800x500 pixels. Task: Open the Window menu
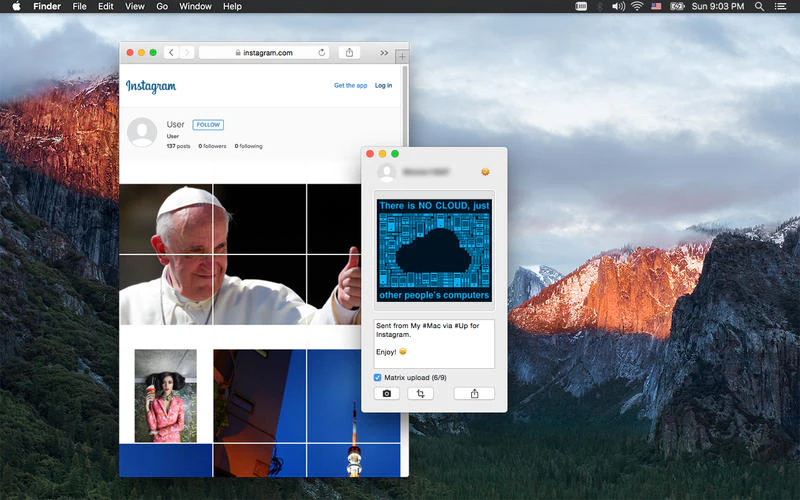(195, 6)
